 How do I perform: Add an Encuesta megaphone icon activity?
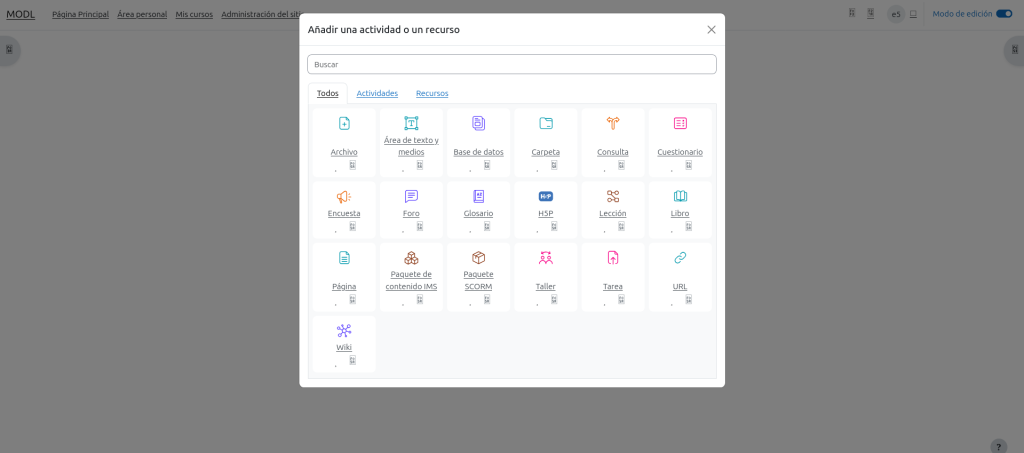pos(344,197)
